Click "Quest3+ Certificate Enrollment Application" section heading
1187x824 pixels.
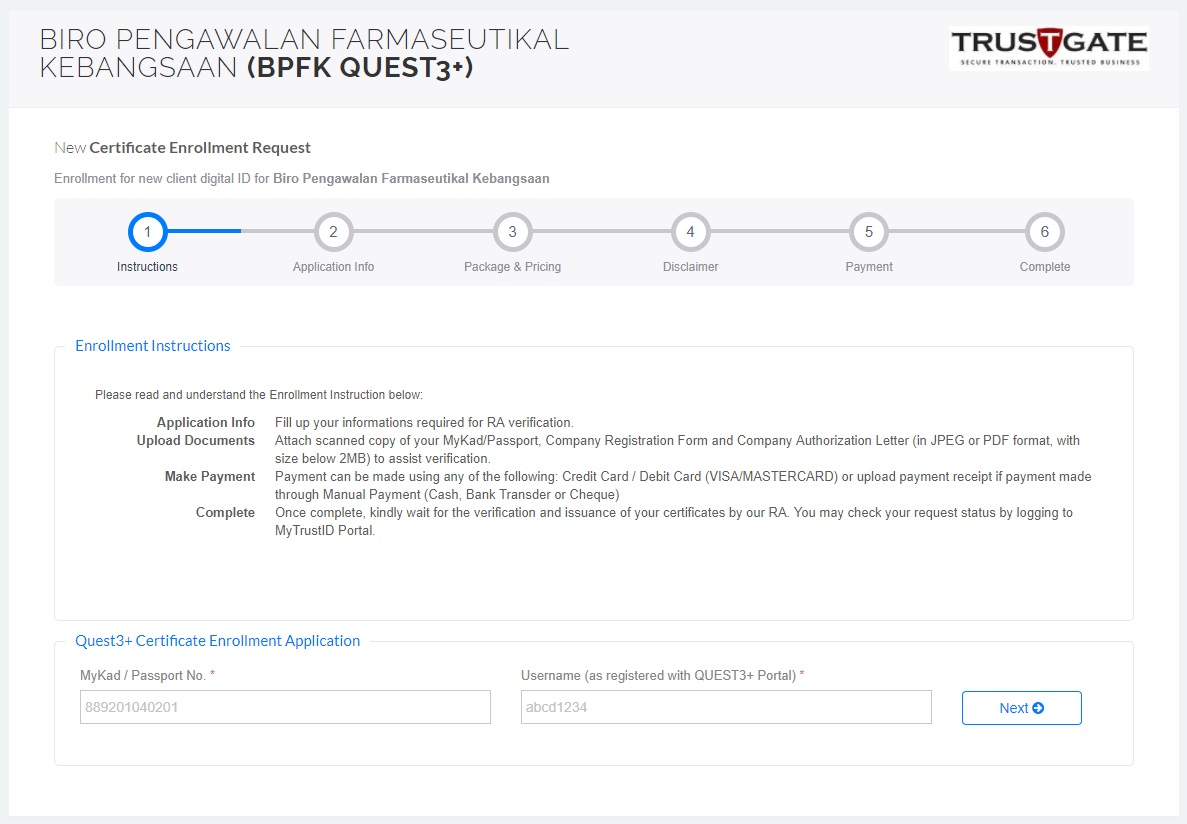[217, 641]
